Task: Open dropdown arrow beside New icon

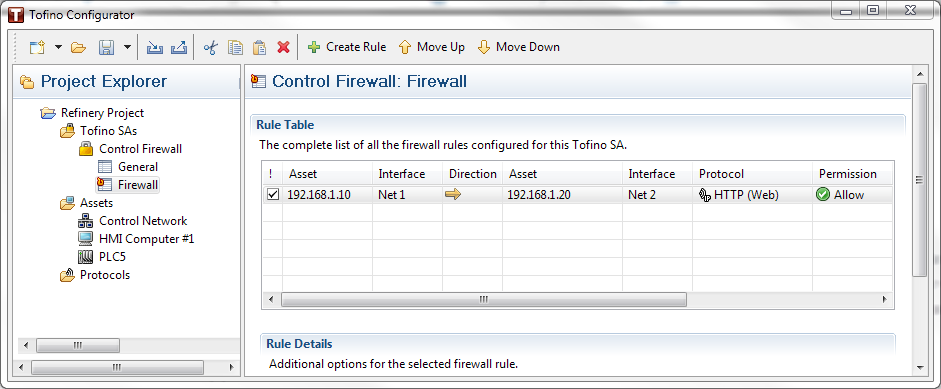Action: click(x=58, y=47)
